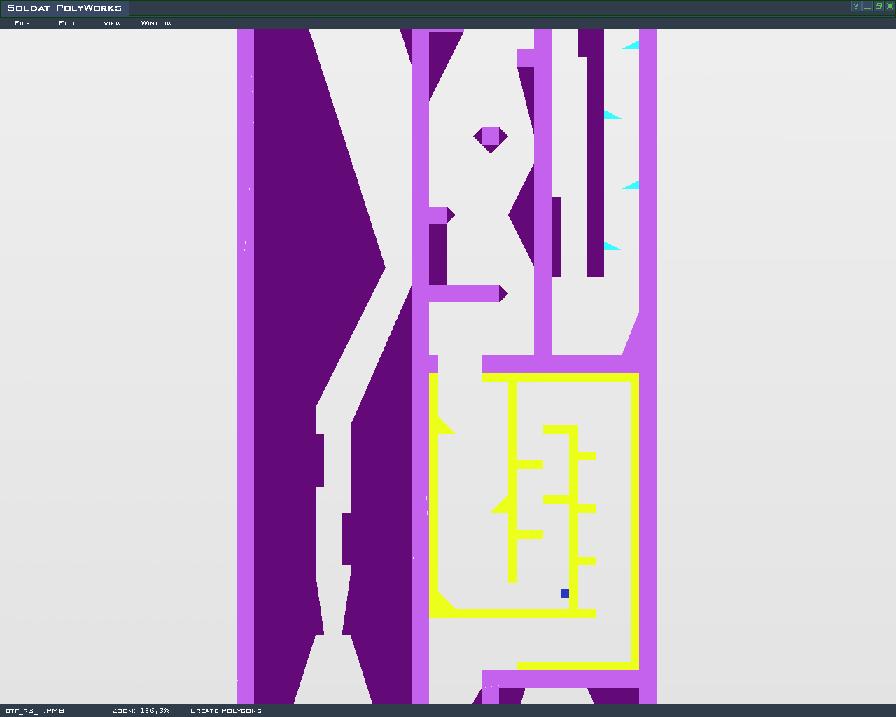The height and width of the screenshot is (717, 896).
Task: Open the Edit menu
Action: [66, 23]
